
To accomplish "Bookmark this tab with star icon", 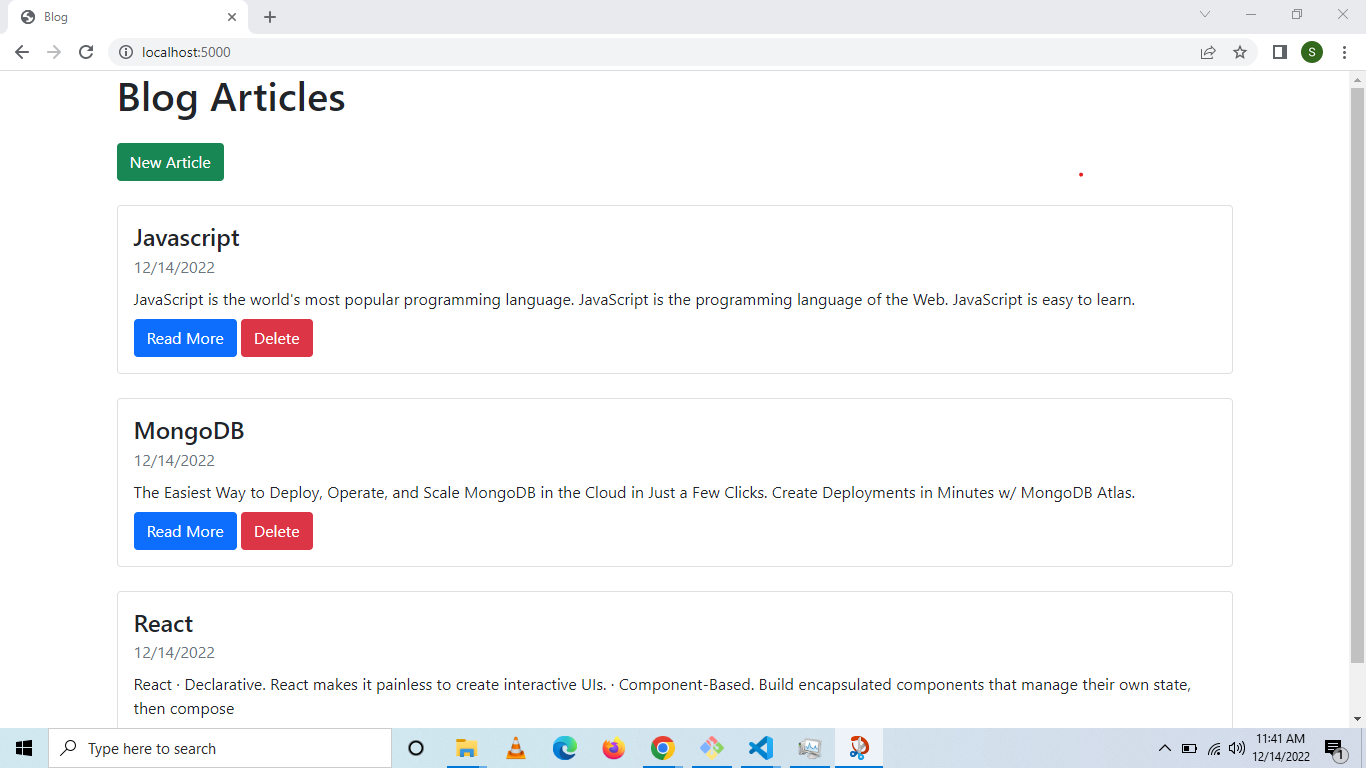I will pyautogui.click(x=1240, y=52).
